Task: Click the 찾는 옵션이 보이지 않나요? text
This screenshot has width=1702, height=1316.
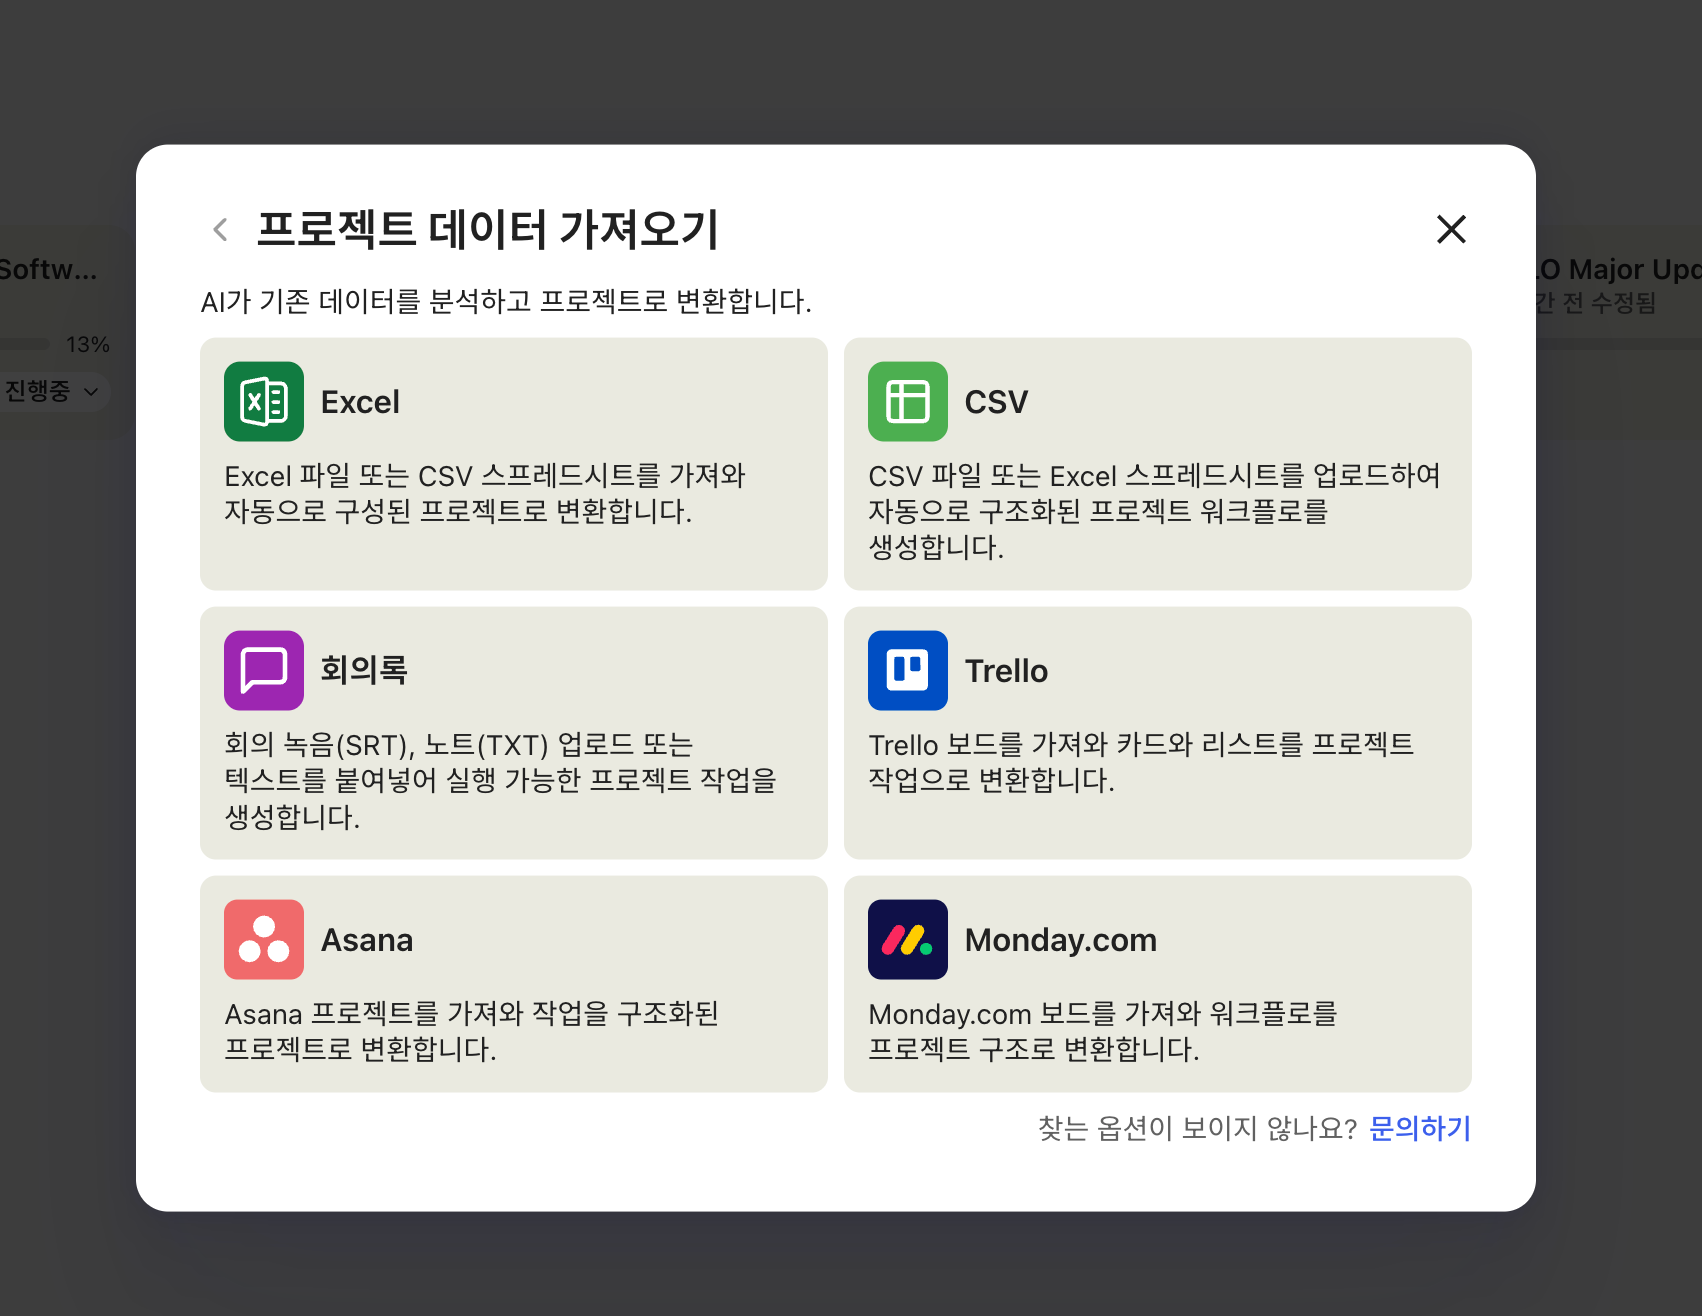Action: (x=1197, y=1128)
